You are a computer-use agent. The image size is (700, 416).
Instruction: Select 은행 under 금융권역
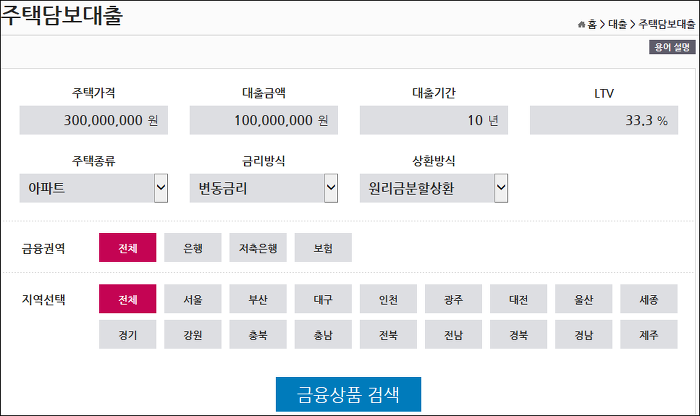(x=193, y=247)
